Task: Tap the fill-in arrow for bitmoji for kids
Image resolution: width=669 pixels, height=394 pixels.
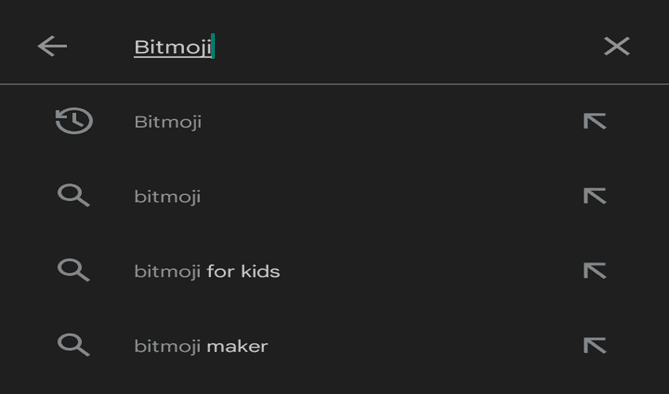Action: [595, 271]
